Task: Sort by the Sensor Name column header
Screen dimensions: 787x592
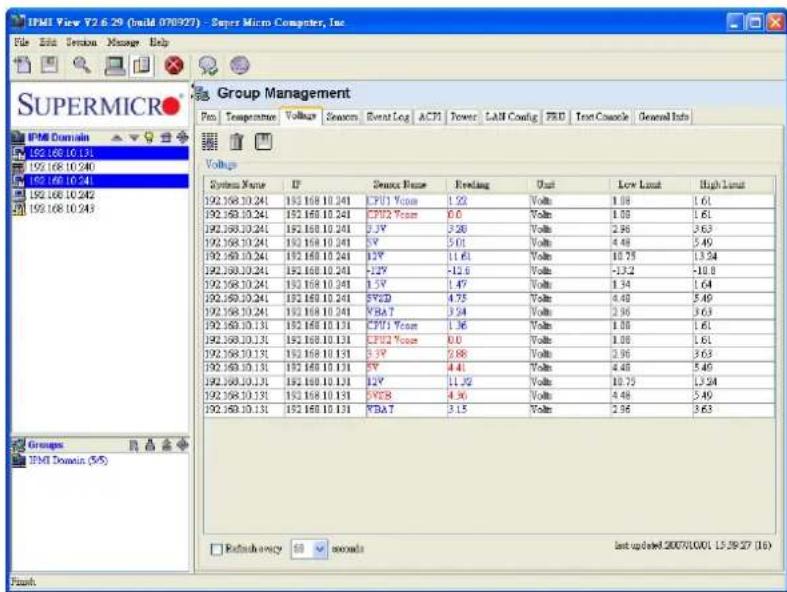Action: click(x=406, y=185)
